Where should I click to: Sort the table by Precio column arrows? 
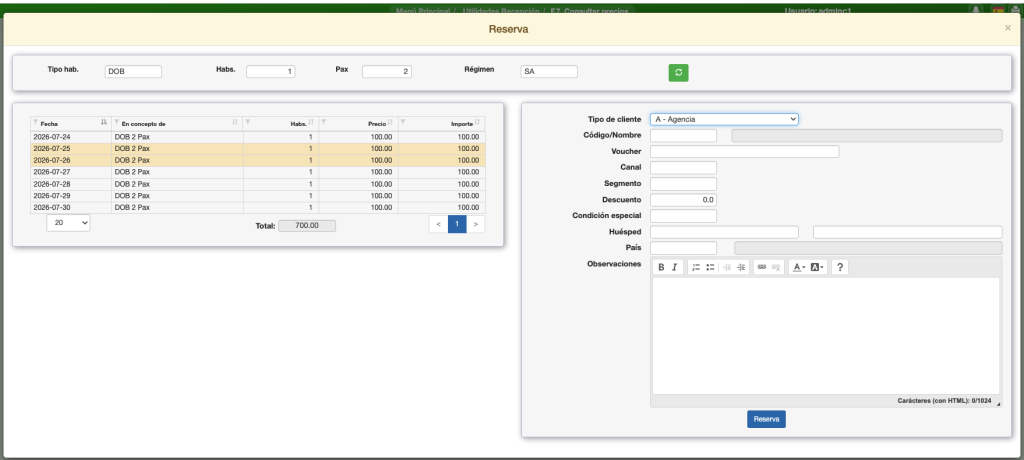point(391,122)
